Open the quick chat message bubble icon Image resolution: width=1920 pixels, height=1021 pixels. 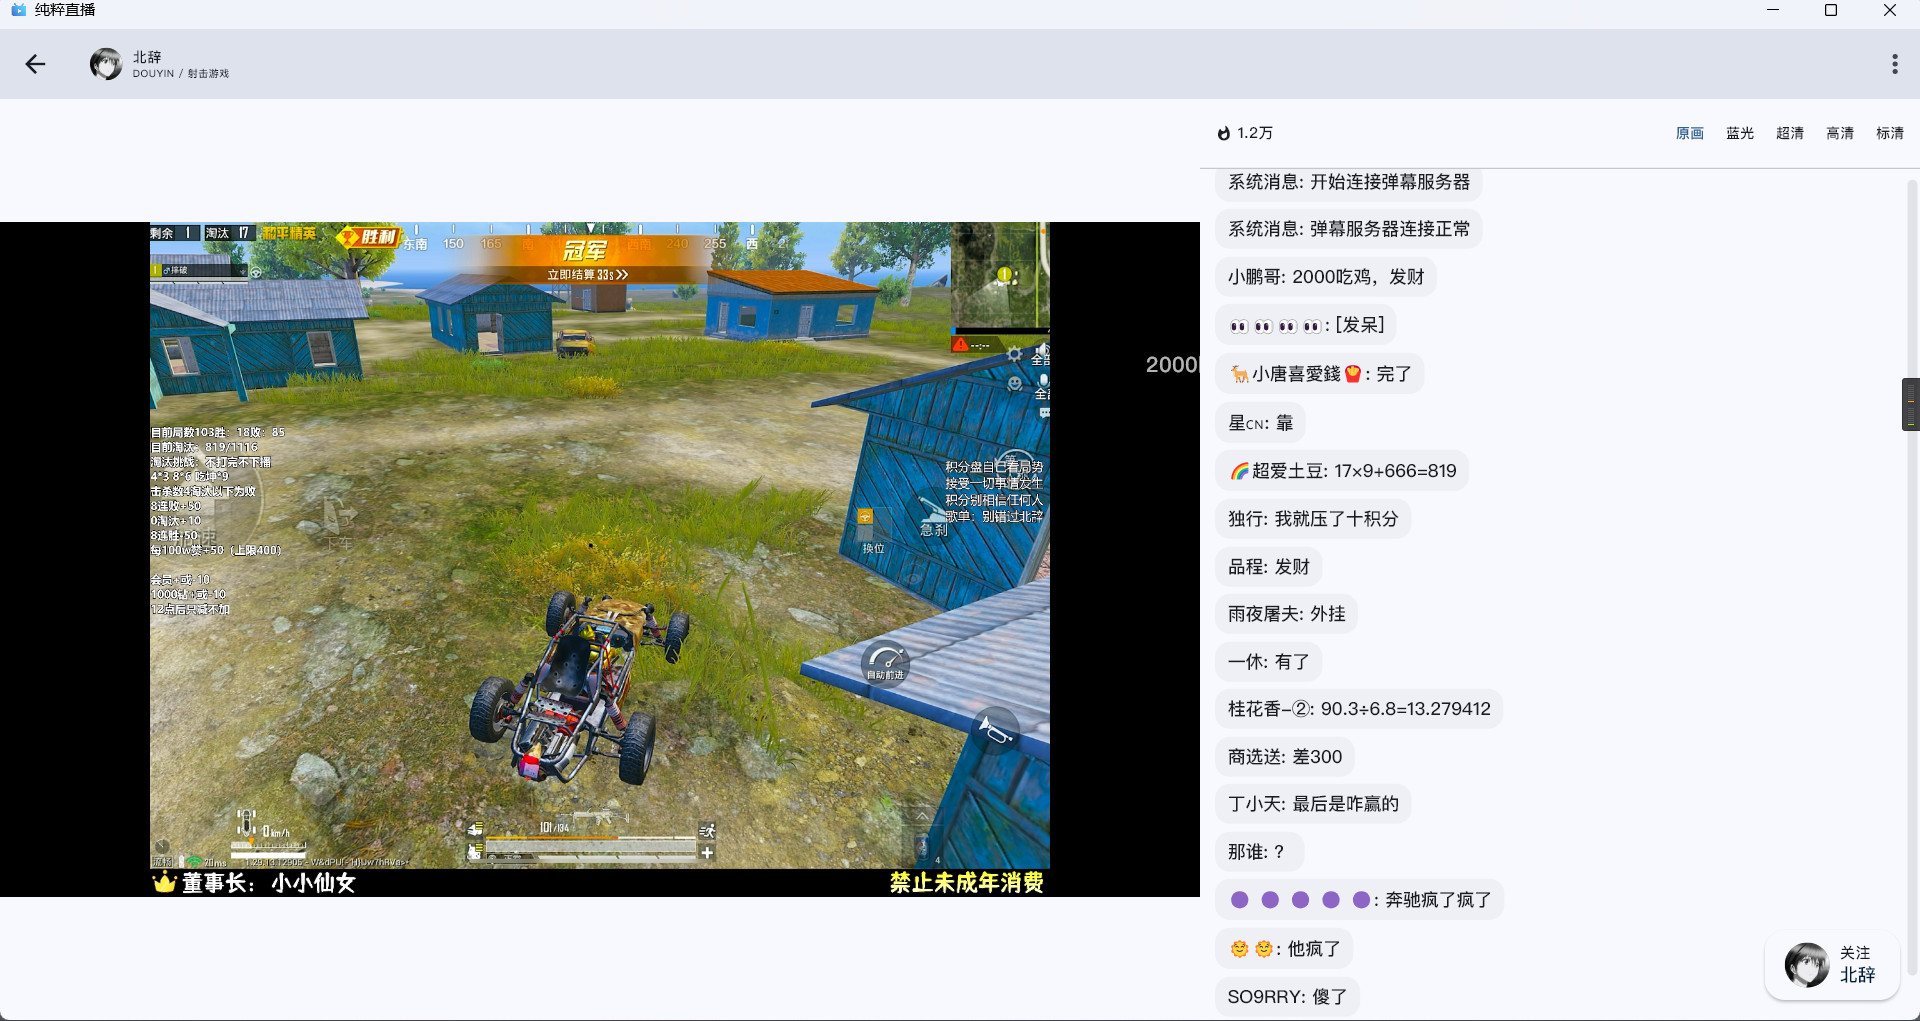[x=1043, y=413]
